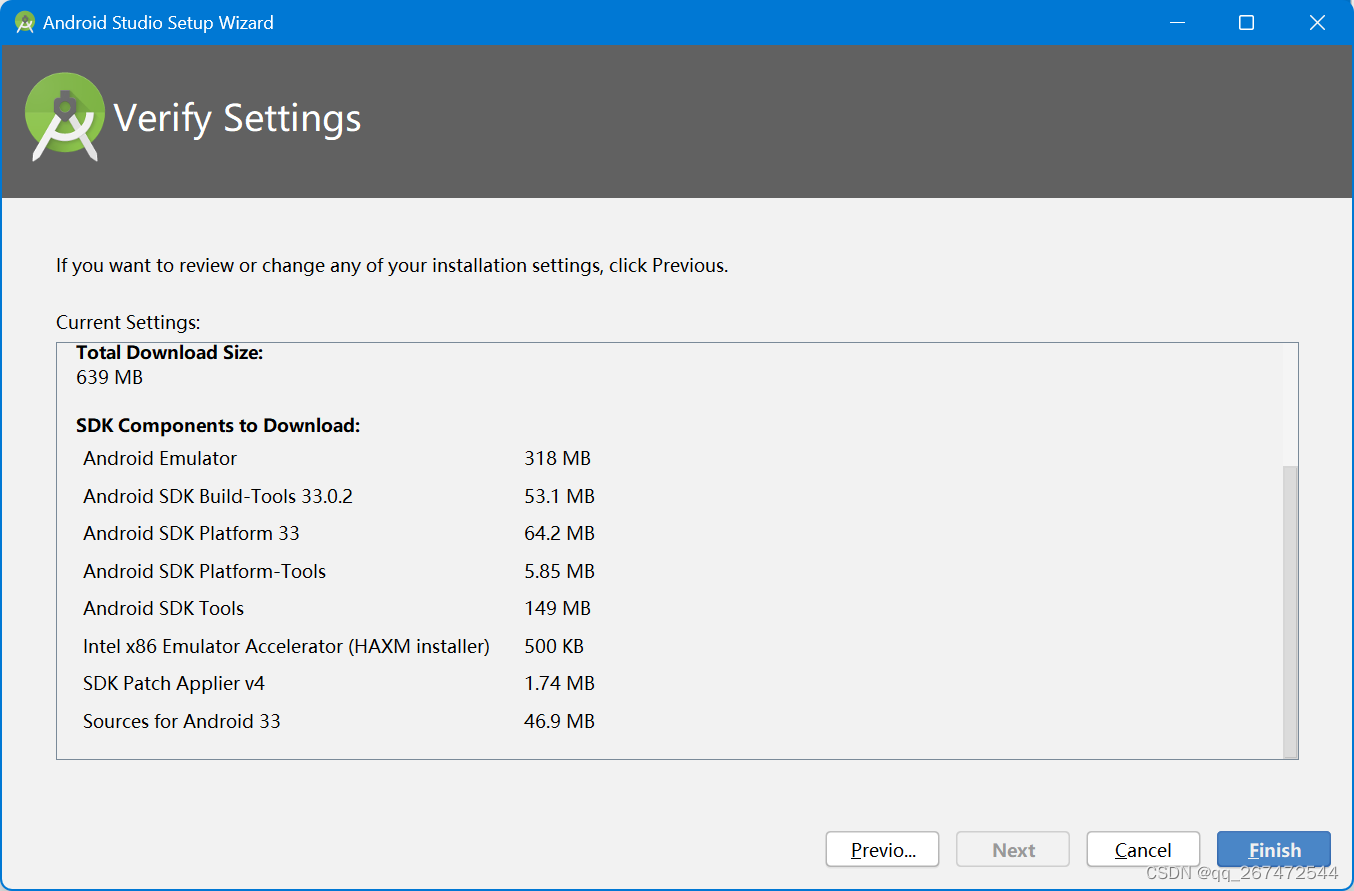The width and height of the screenshot is (1354, 891).
Task: Go back with the Previous button
Action: pyautogui.click(x=882, y=849)
